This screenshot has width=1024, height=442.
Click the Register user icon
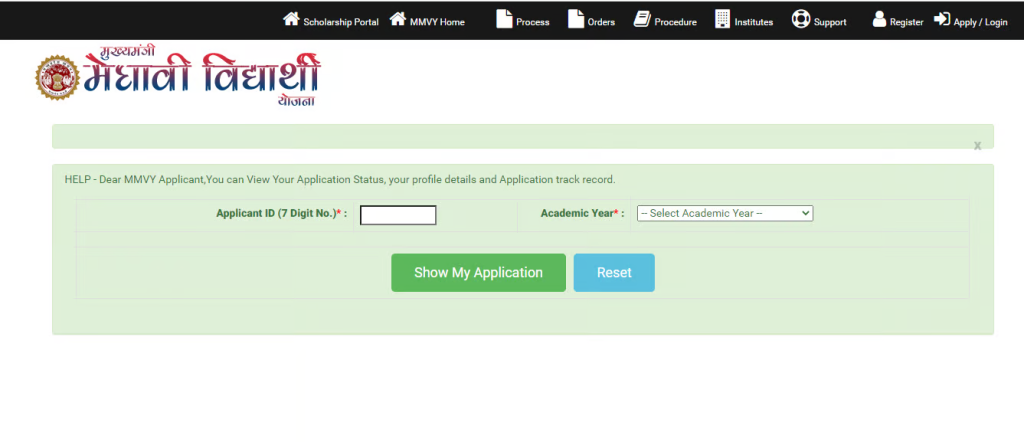pos(879,20)
